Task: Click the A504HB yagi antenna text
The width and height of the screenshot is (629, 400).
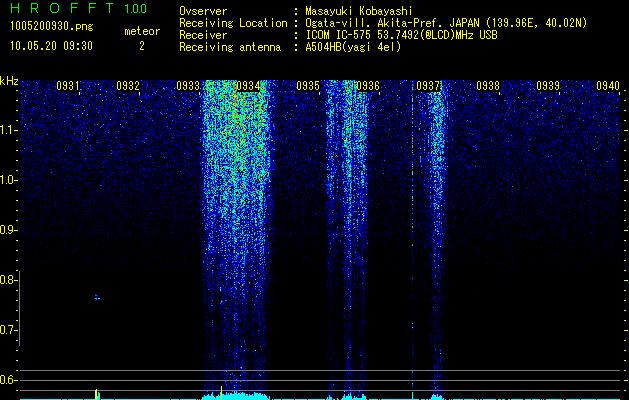Action: 353,47
